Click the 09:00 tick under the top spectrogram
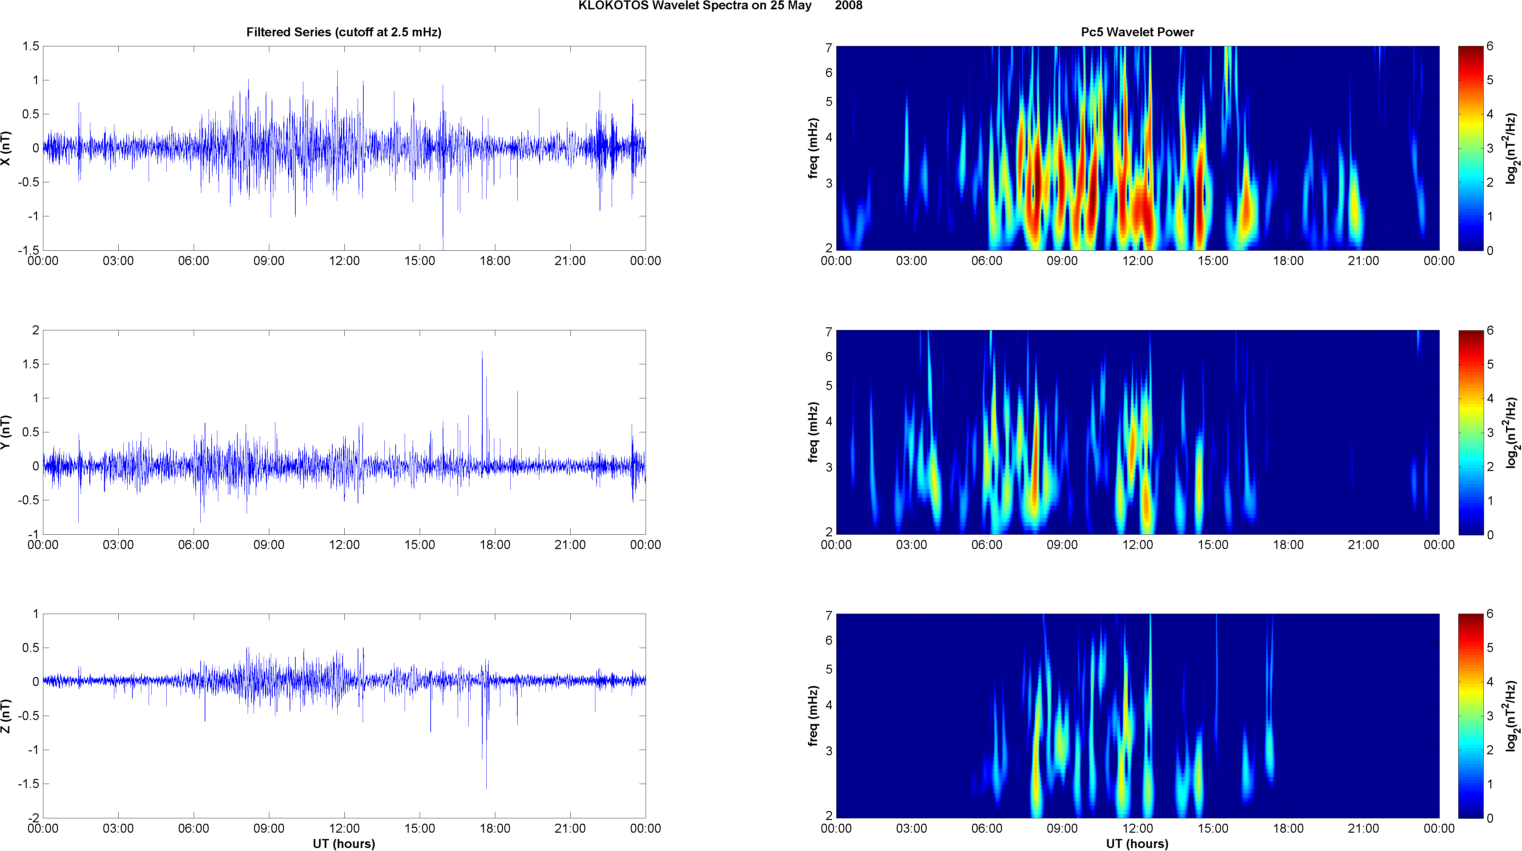This screenshot has width=1522, height=851. 1062,261
